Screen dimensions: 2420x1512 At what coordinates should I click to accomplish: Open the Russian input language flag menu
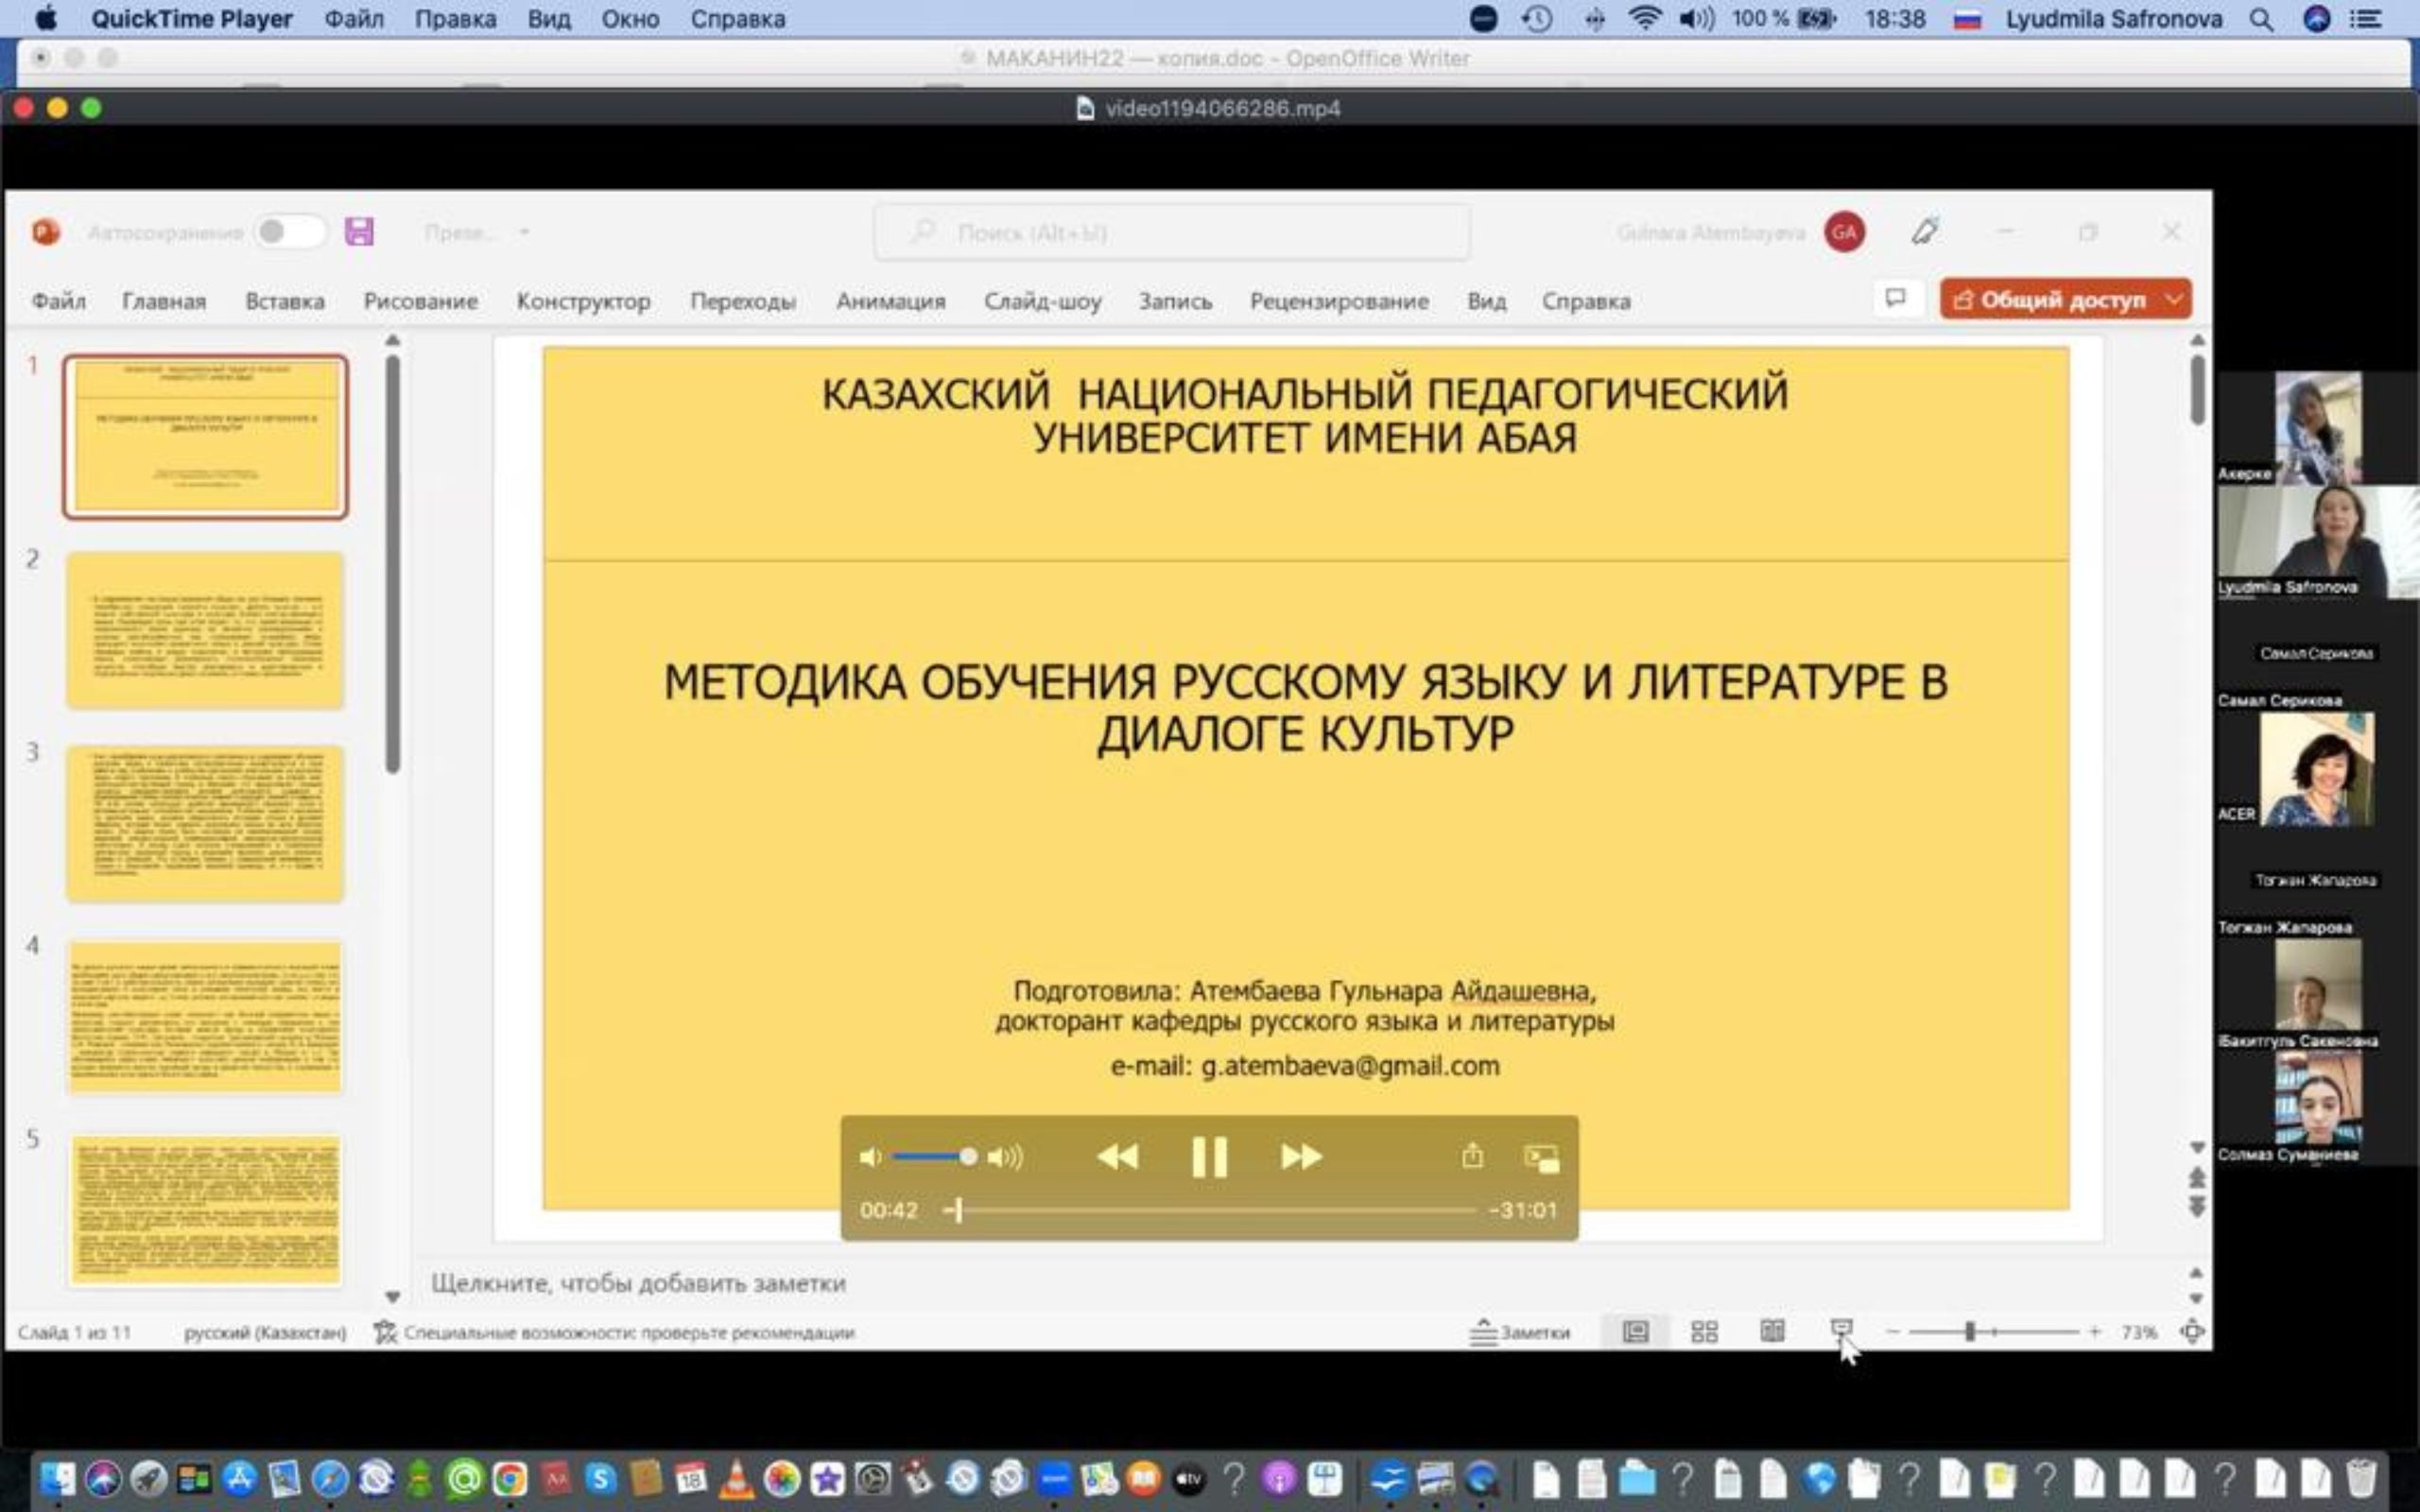pyautogui.click(x=1967, y=19)
